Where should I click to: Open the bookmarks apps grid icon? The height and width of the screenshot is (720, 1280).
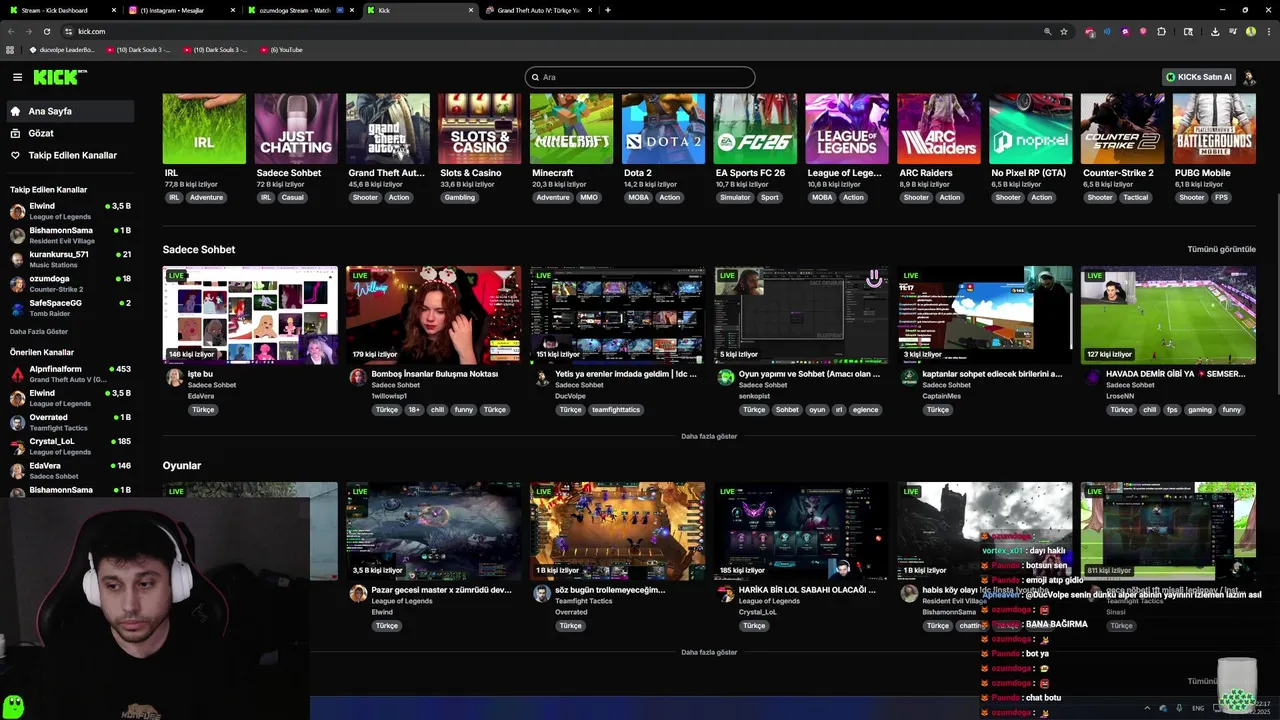point(11,49)
